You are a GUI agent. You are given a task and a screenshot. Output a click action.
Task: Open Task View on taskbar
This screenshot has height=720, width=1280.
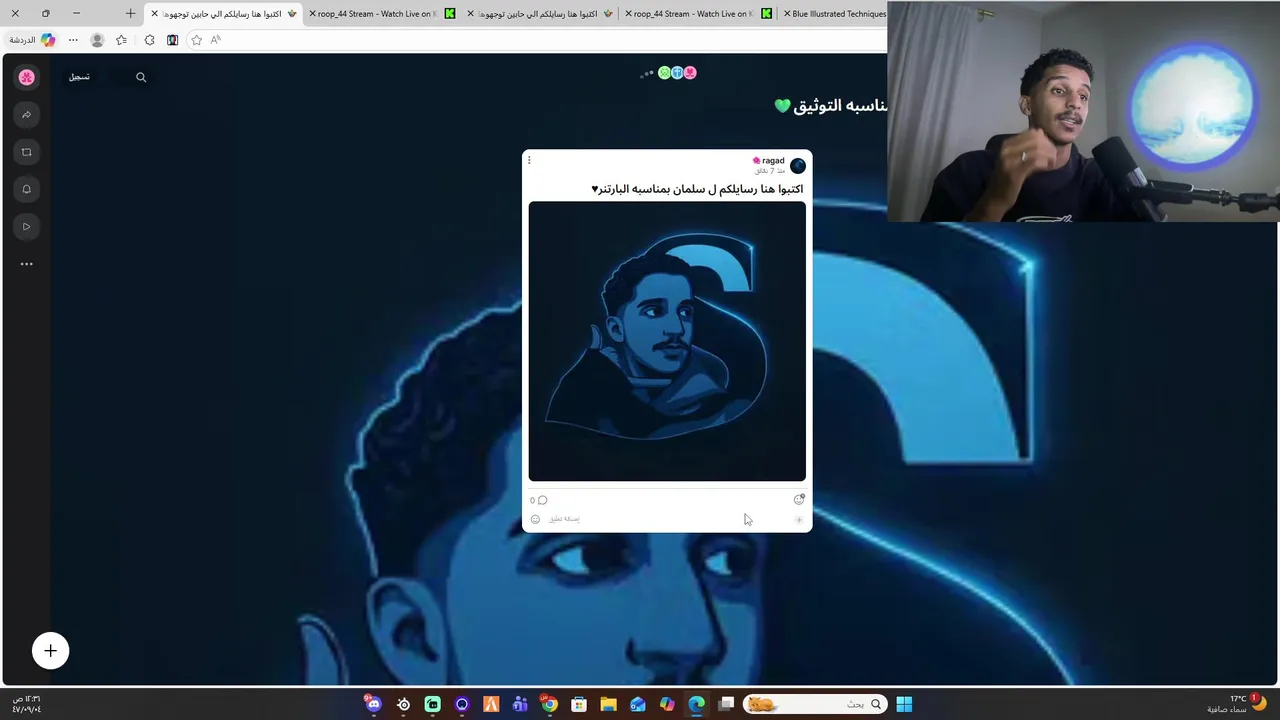pos(727,704)
